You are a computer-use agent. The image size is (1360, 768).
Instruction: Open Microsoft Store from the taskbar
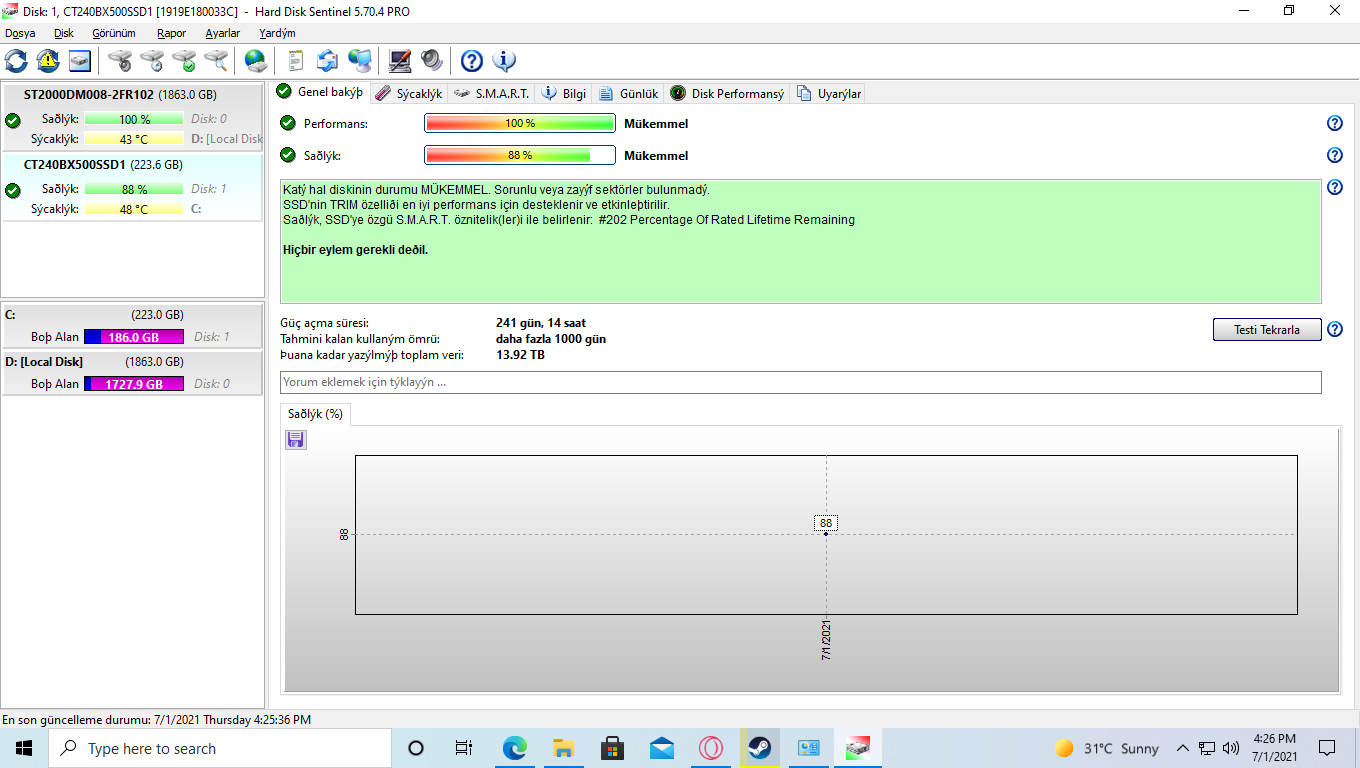click(612, 748)
